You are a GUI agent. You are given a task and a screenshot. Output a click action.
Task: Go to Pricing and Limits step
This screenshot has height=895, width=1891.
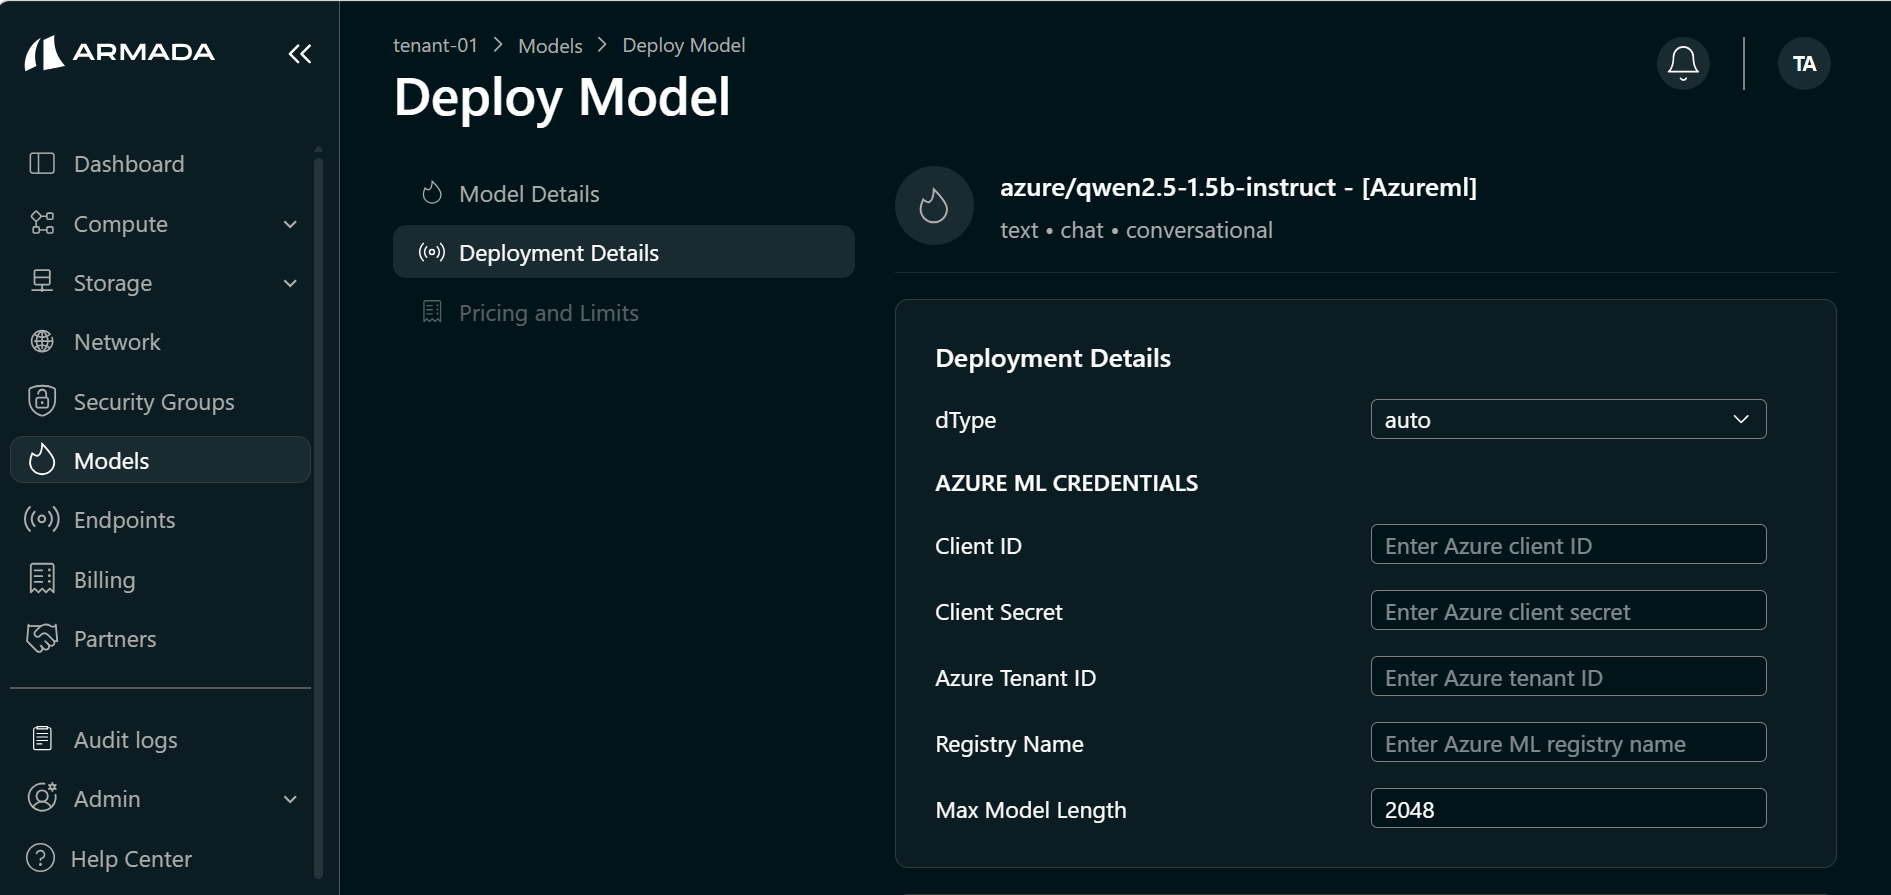[624, 313]
